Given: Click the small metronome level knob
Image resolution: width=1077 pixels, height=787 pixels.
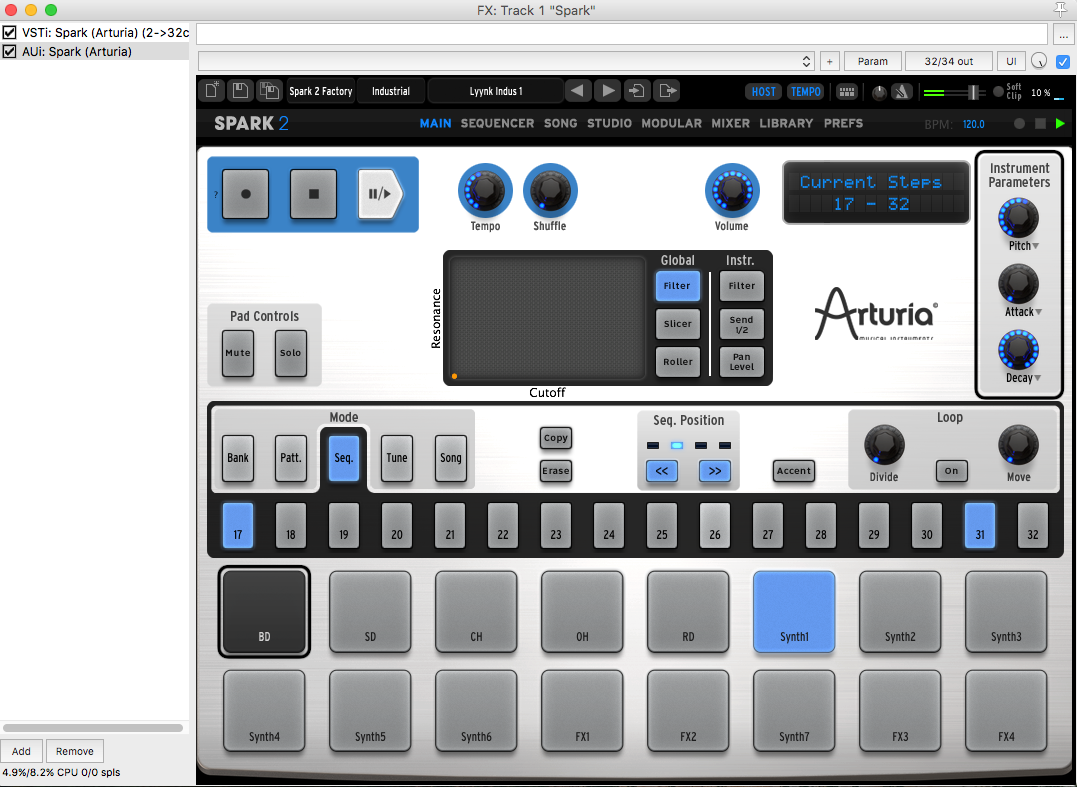Looking at the screenshot, I should point(878,92).
